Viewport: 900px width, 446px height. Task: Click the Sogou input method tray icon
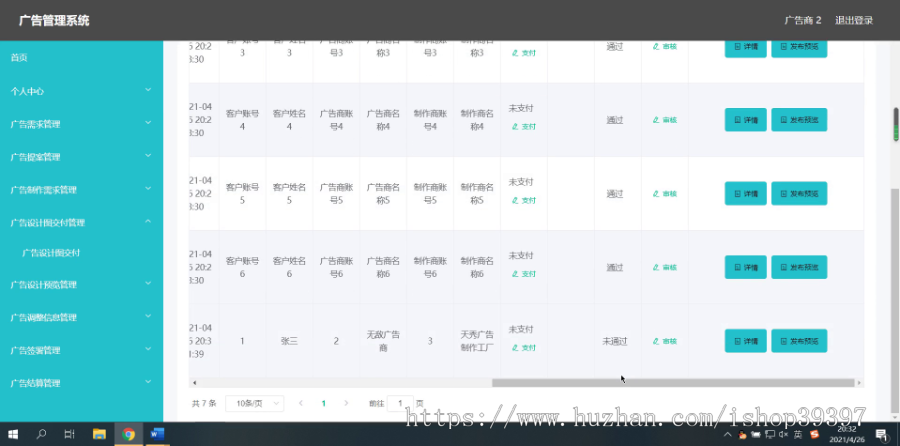click(815, 435)
